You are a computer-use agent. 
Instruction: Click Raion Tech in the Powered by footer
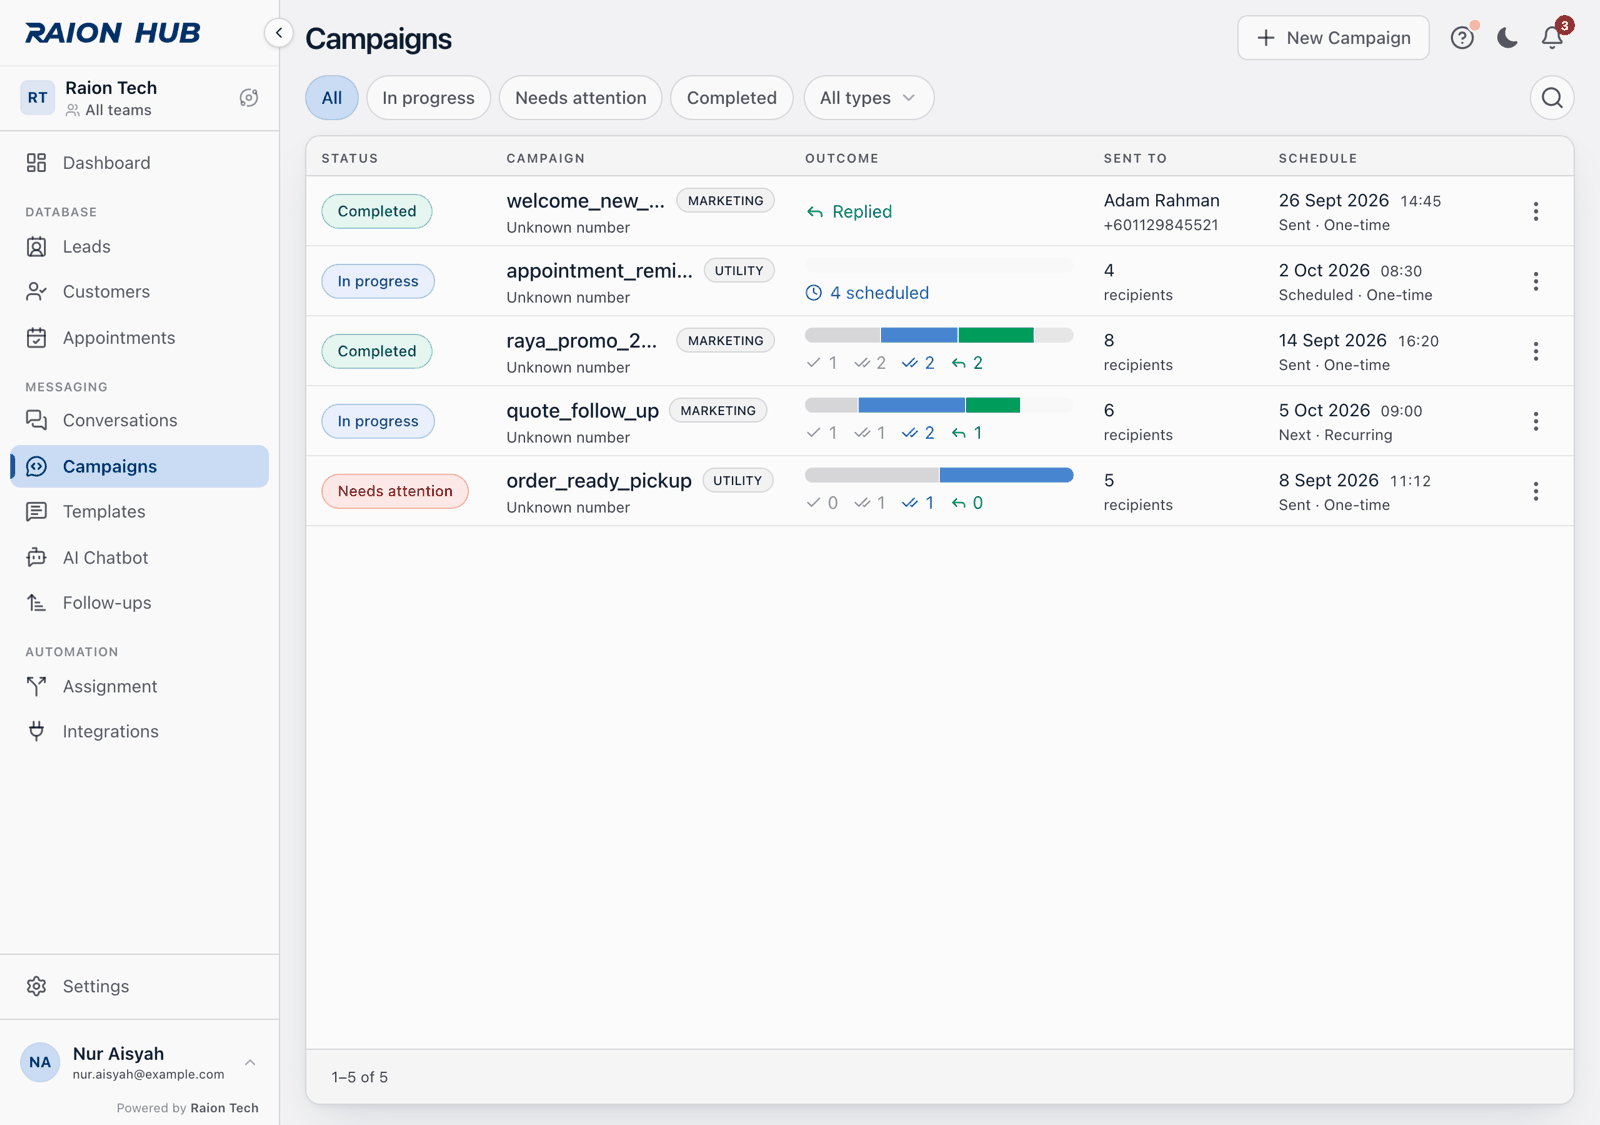click(x=224, y=1108)
